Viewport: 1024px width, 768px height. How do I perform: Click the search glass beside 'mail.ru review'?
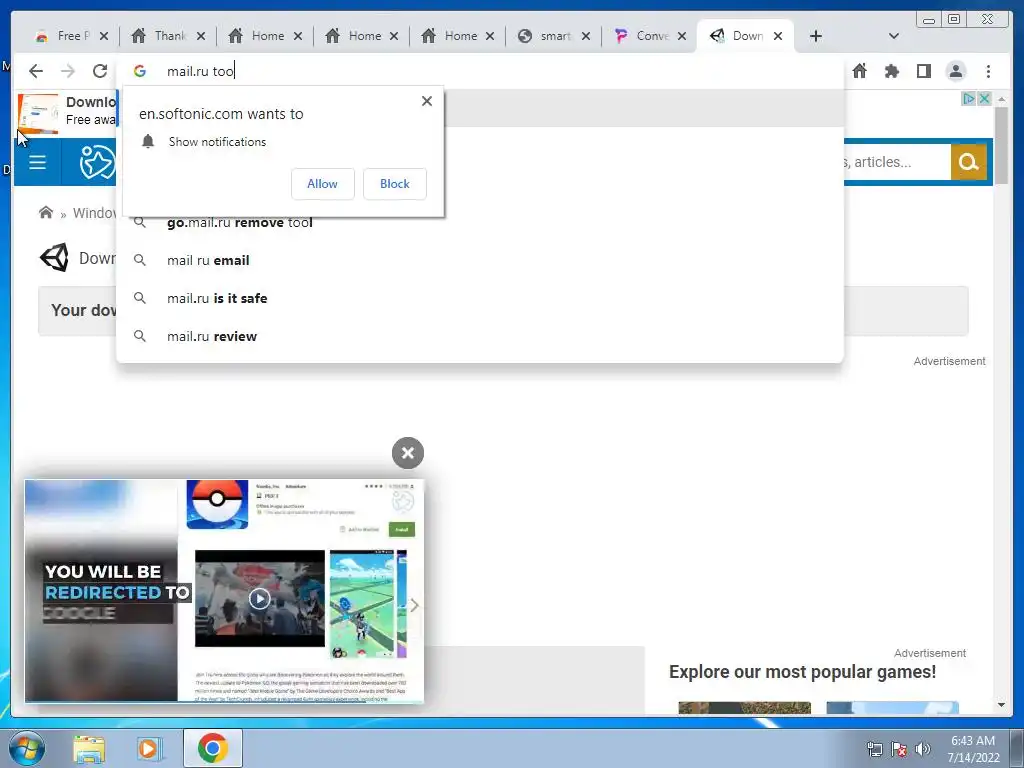pyautogui.click(x=140, y=336)
